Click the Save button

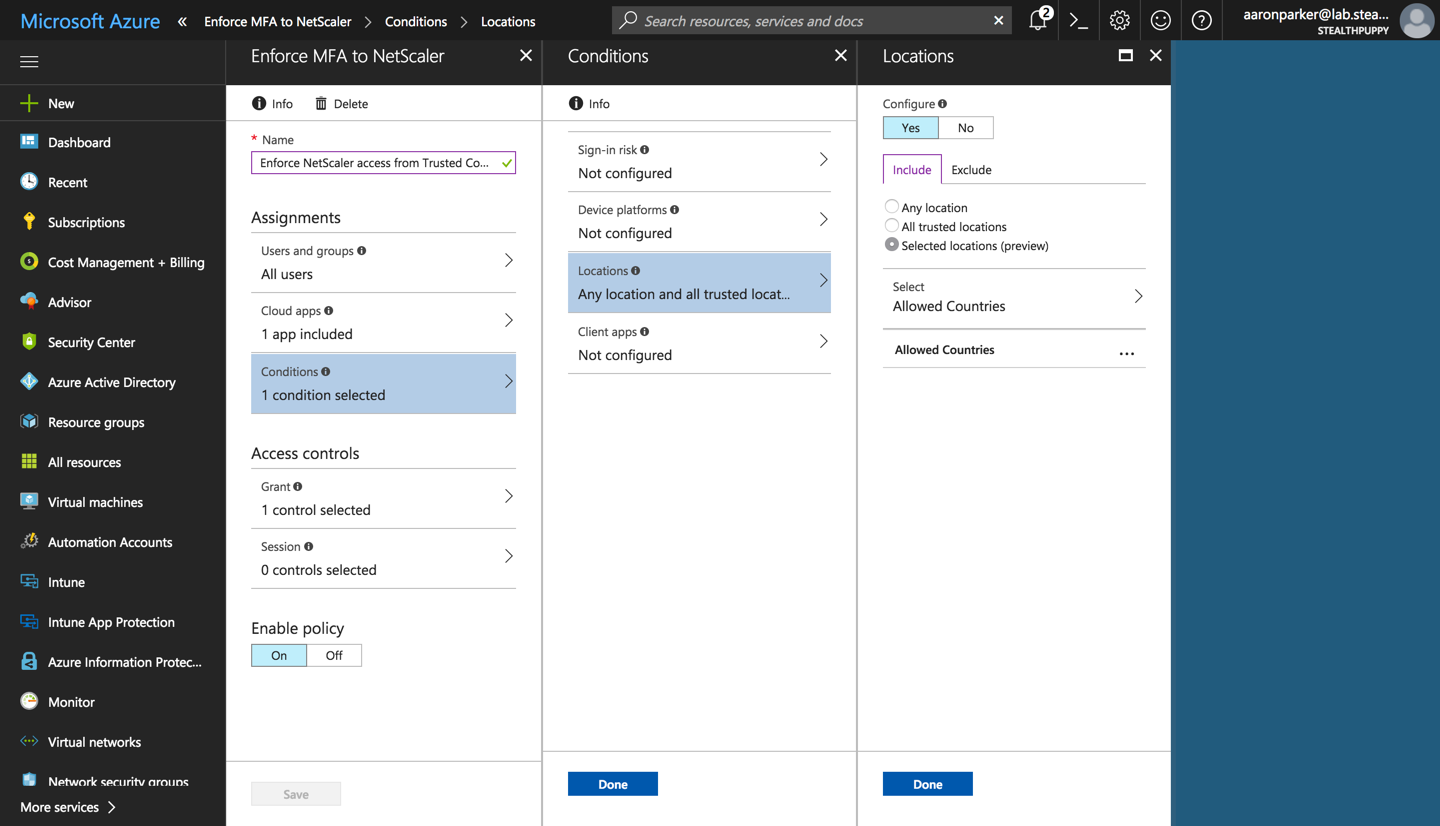click(296, 794)
